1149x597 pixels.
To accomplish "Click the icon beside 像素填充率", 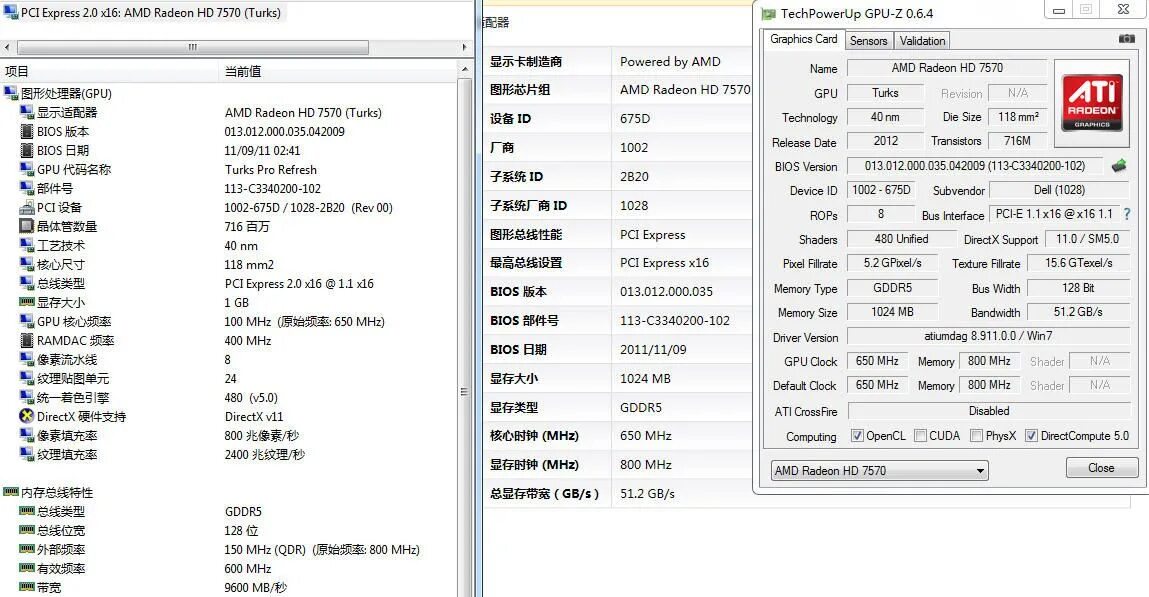I will tap(26, 435).
